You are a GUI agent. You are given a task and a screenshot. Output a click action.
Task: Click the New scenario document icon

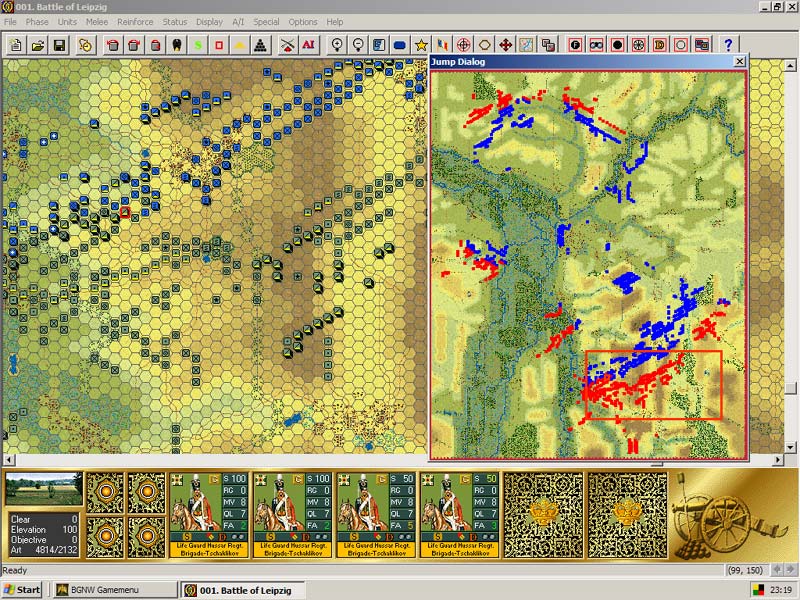tap(16, 45)
